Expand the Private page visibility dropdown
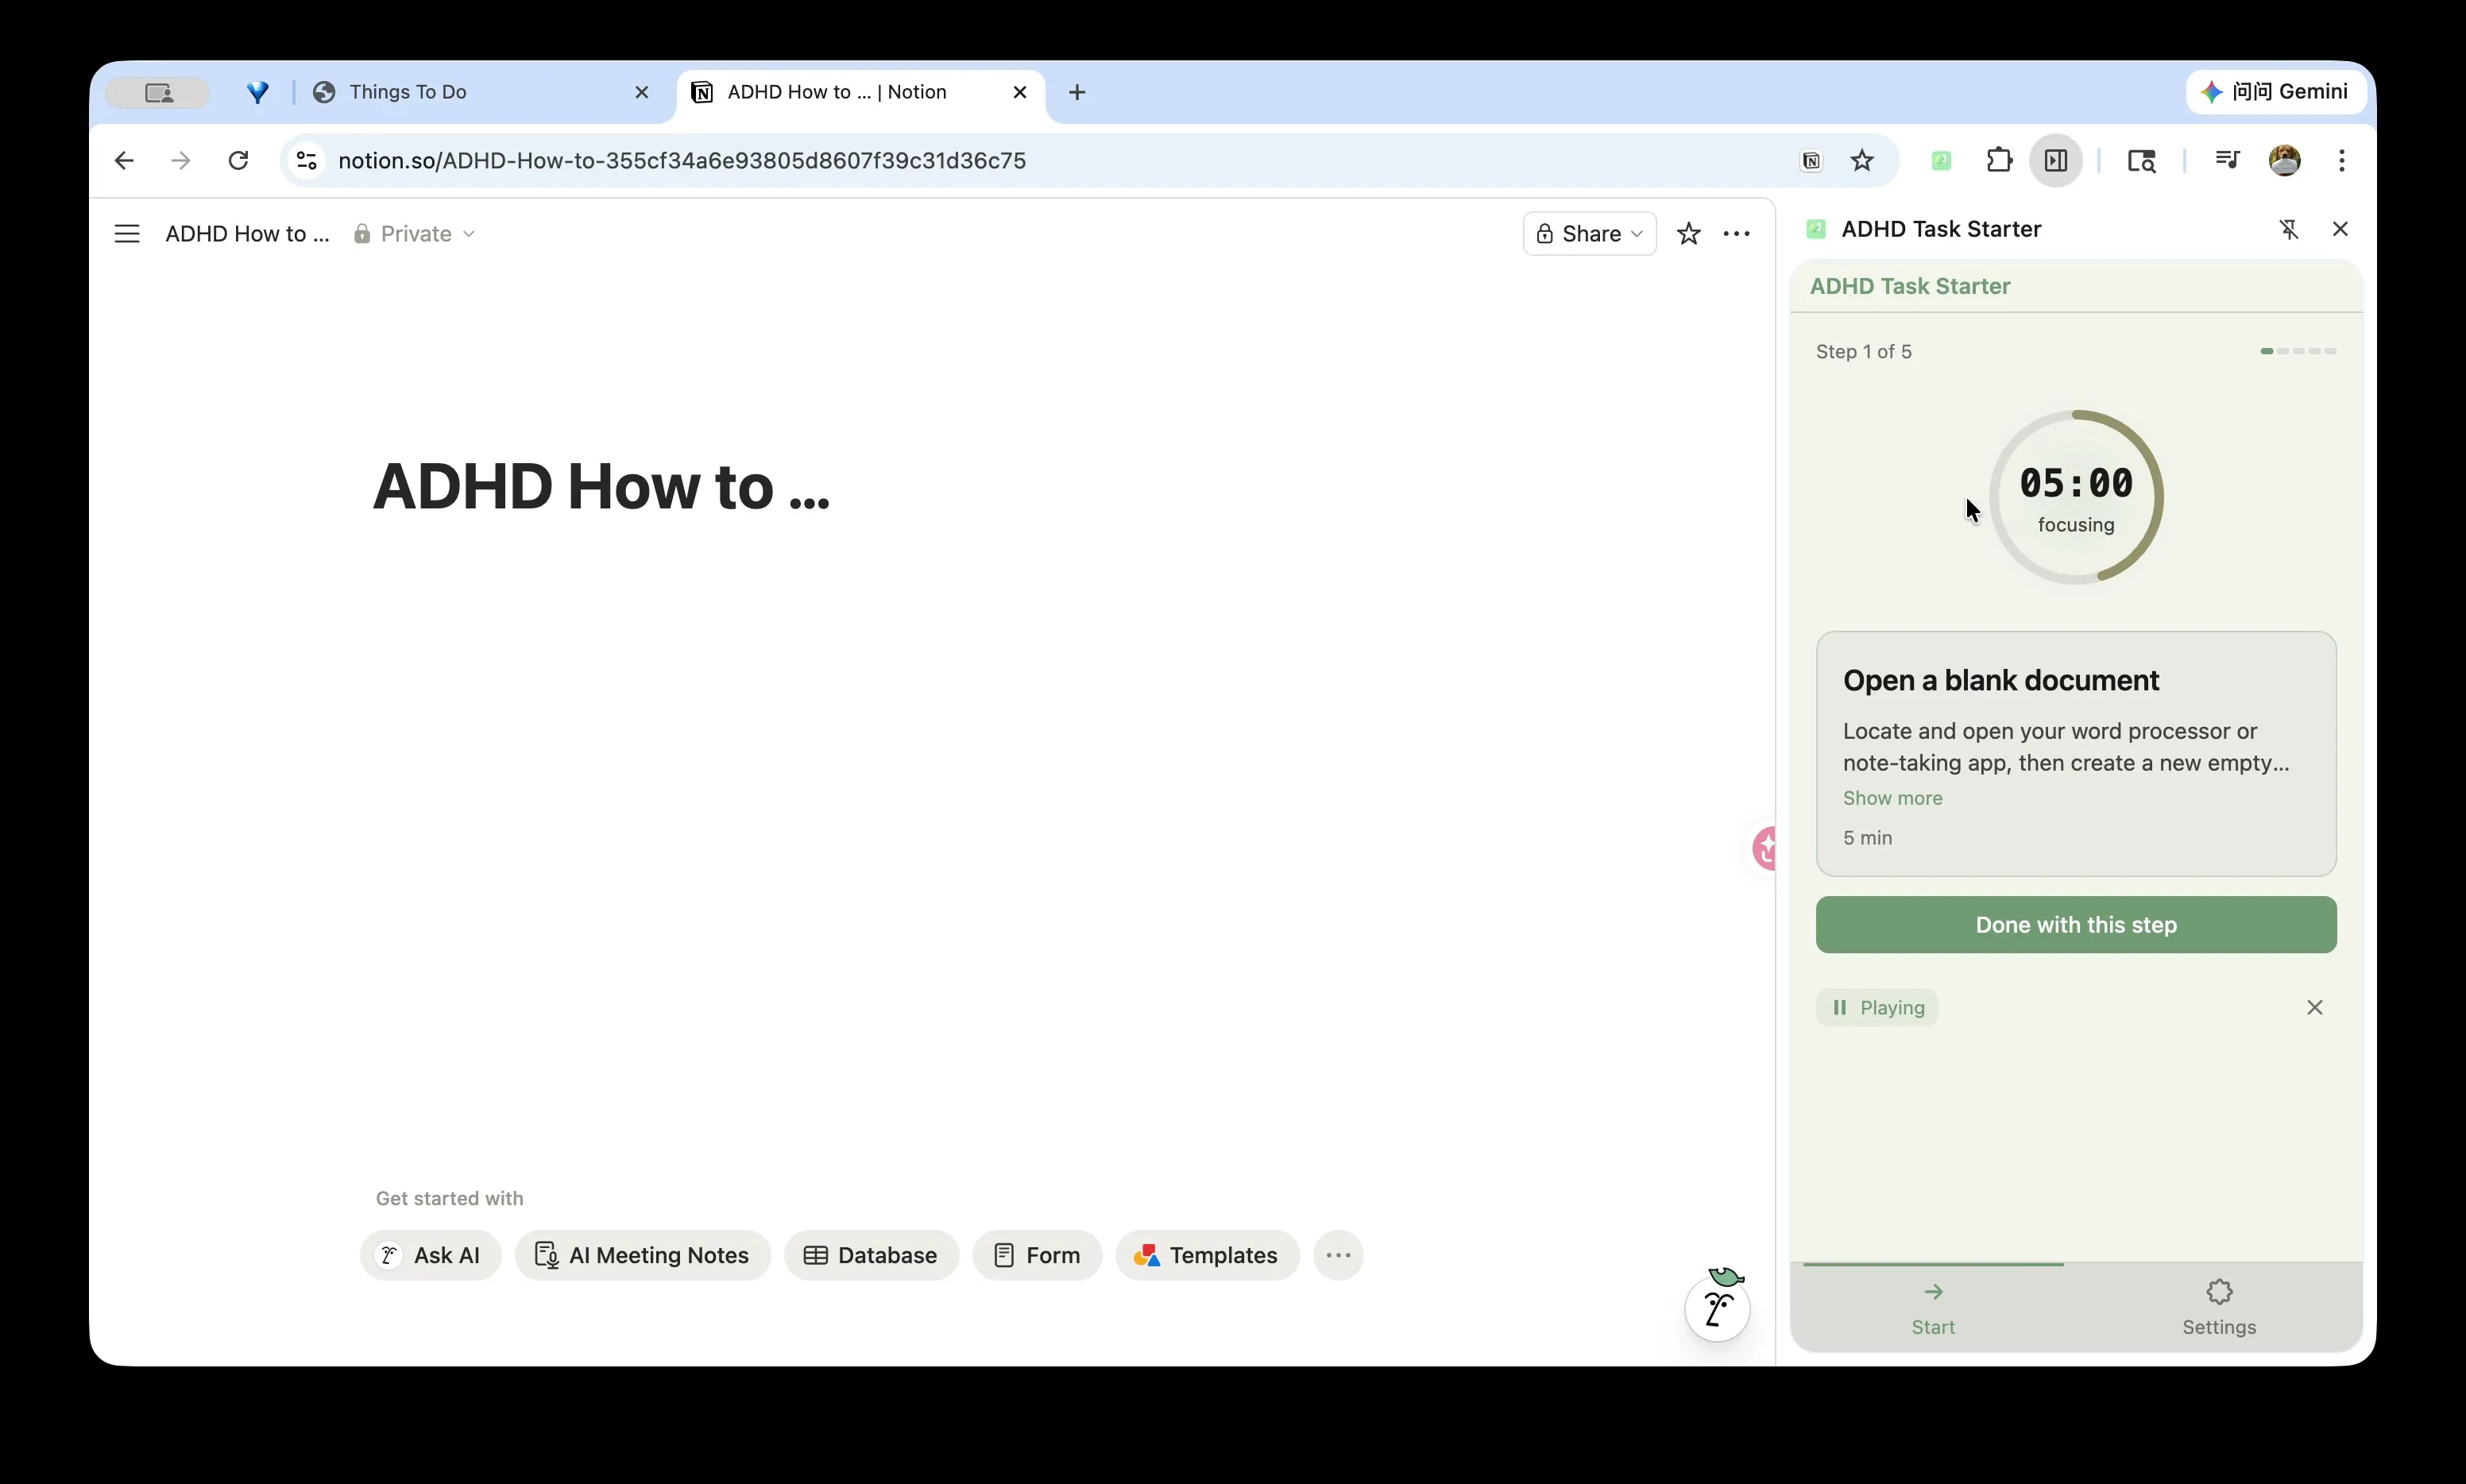The image size is (2466, 1484). (x=414, y=234)
